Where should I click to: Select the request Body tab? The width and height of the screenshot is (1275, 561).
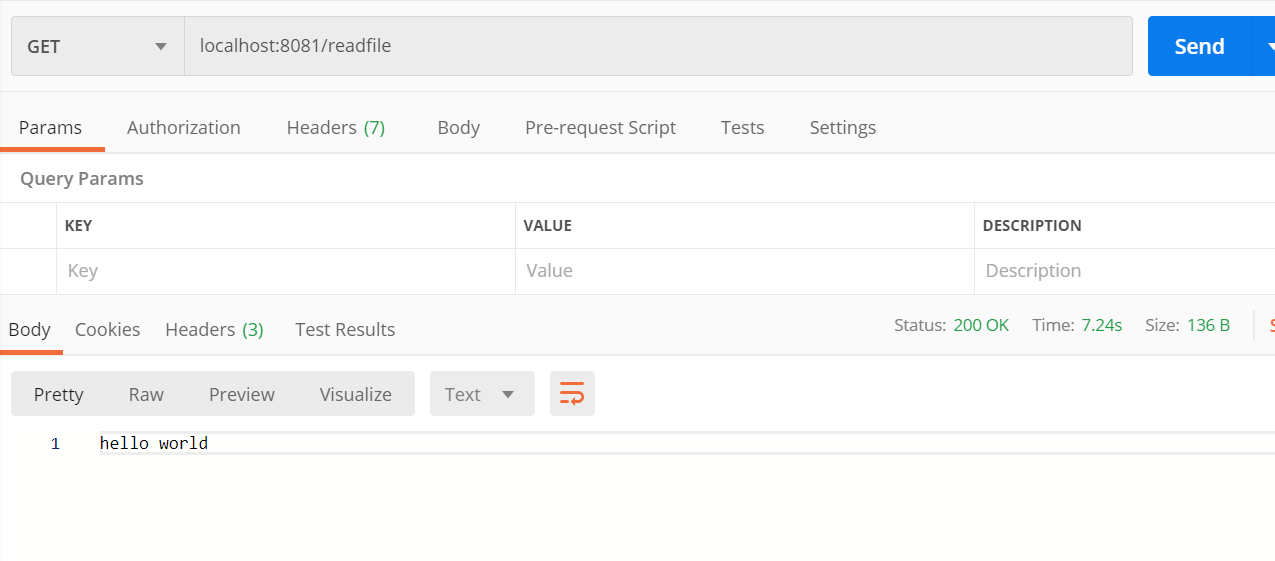[458, 127]
